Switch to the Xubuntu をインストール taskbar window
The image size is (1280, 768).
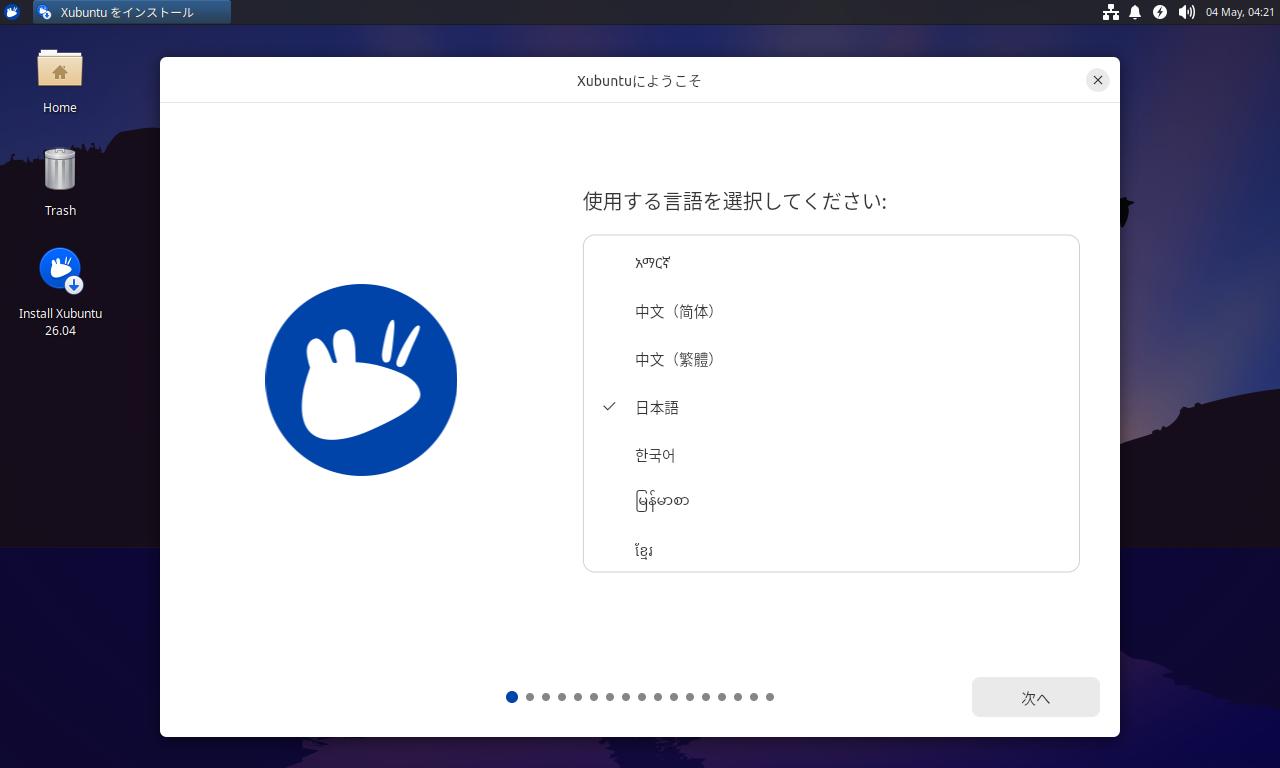coord(132,12)
